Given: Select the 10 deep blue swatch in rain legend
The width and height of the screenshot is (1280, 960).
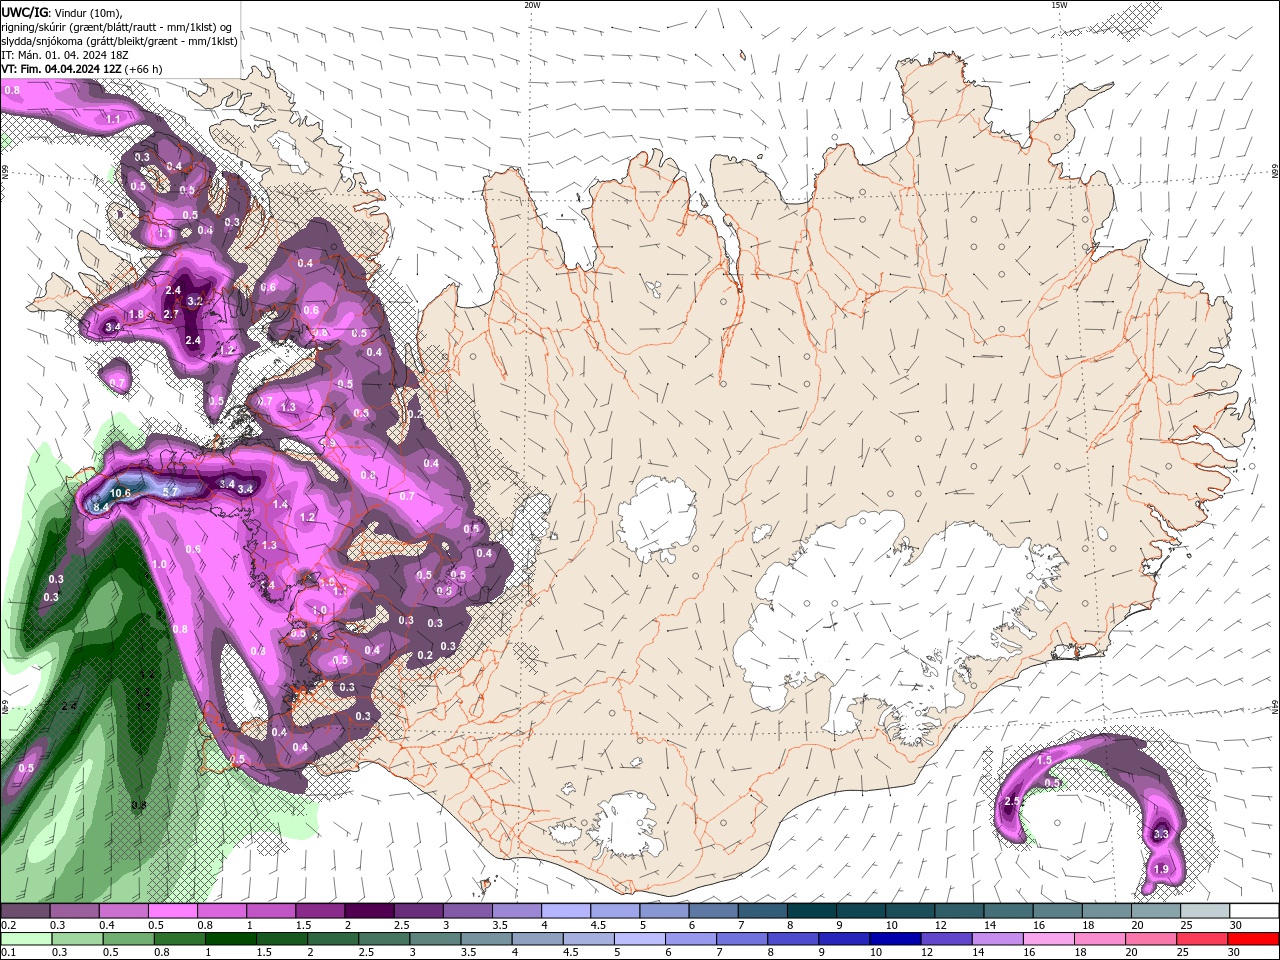Looking at the screenshot, I should [895, 939].
